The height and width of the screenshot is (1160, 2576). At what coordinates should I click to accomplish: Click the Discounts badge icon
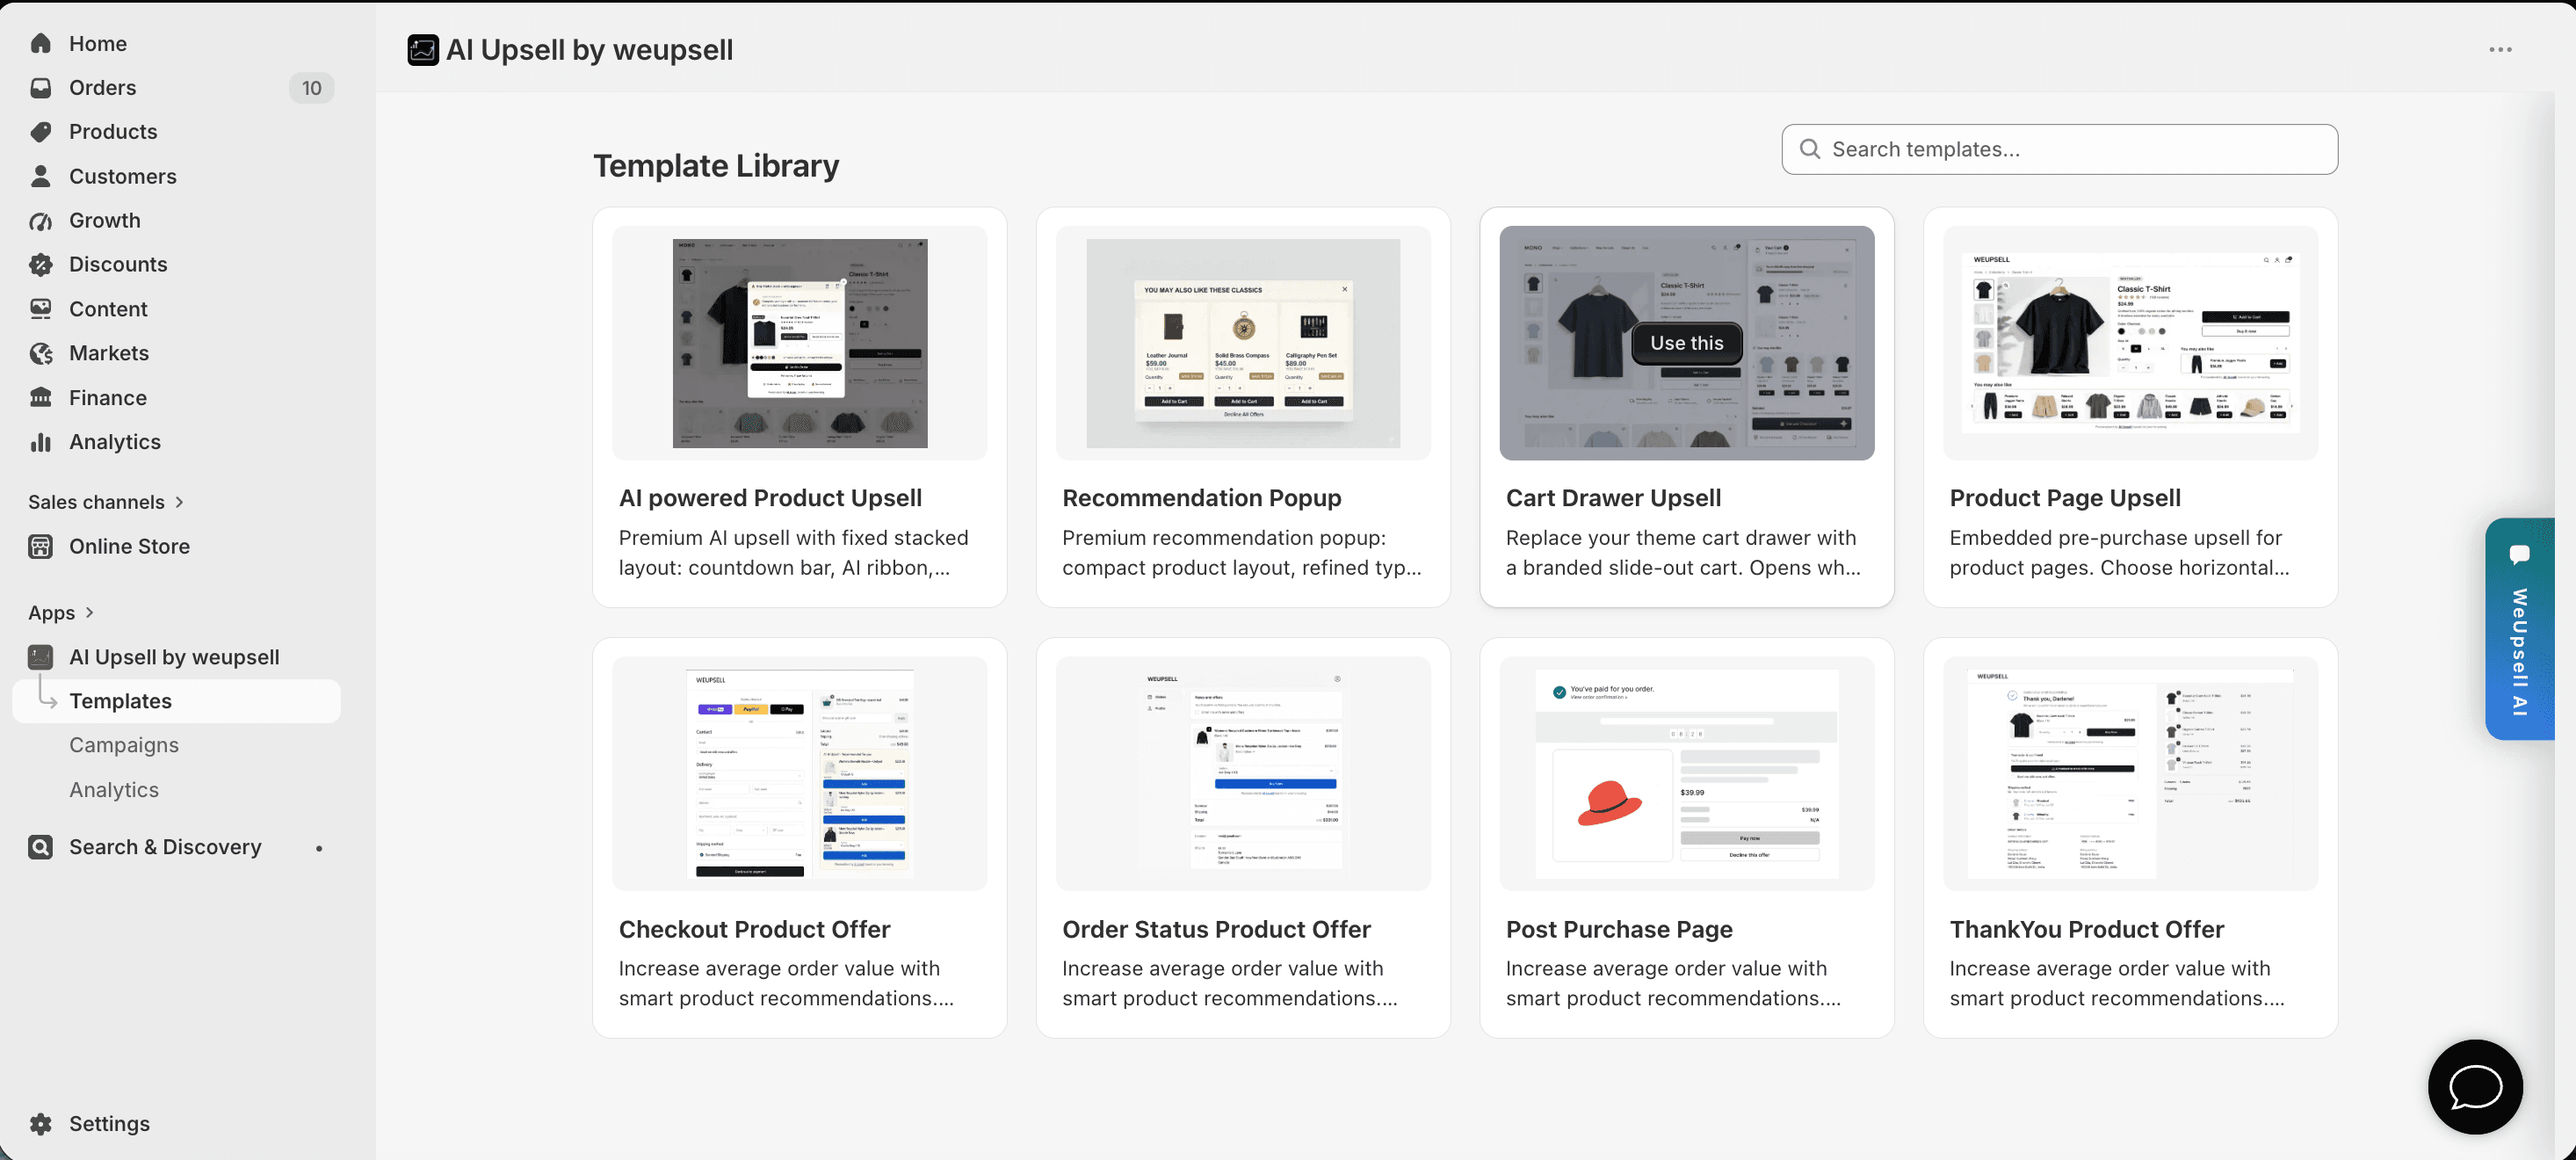click(x=40, y=264)
